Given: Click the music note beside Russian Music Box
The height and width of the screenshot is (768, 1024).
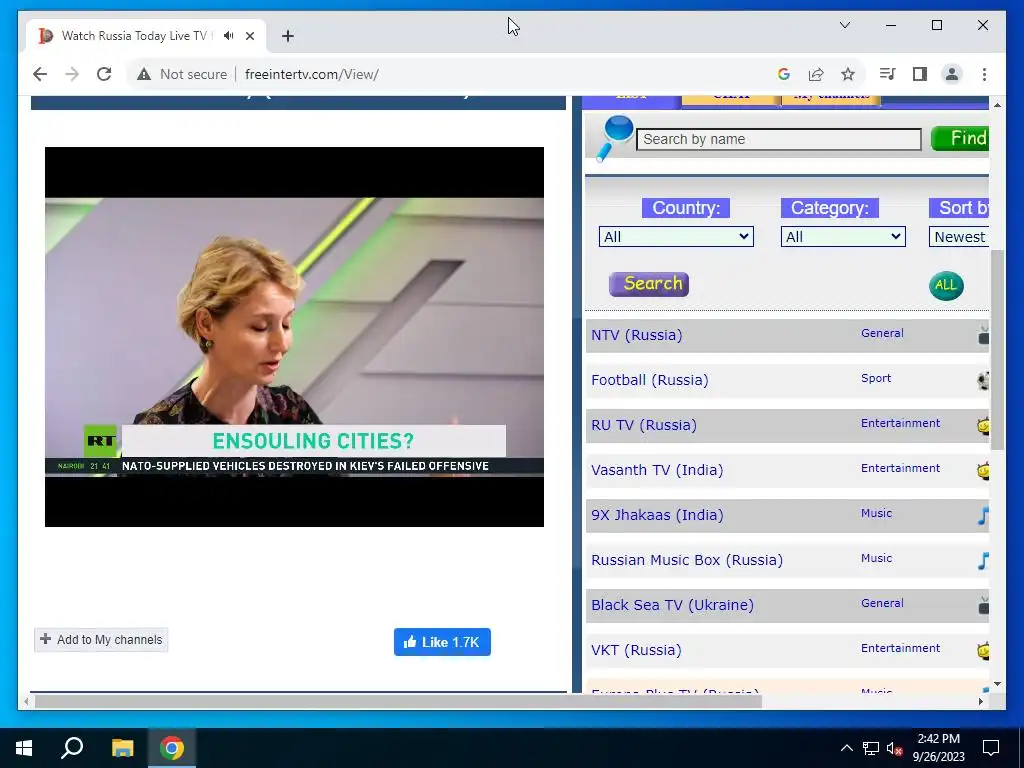Looking at the screenshot, I should pyautogui.click(x=984, y=560).
